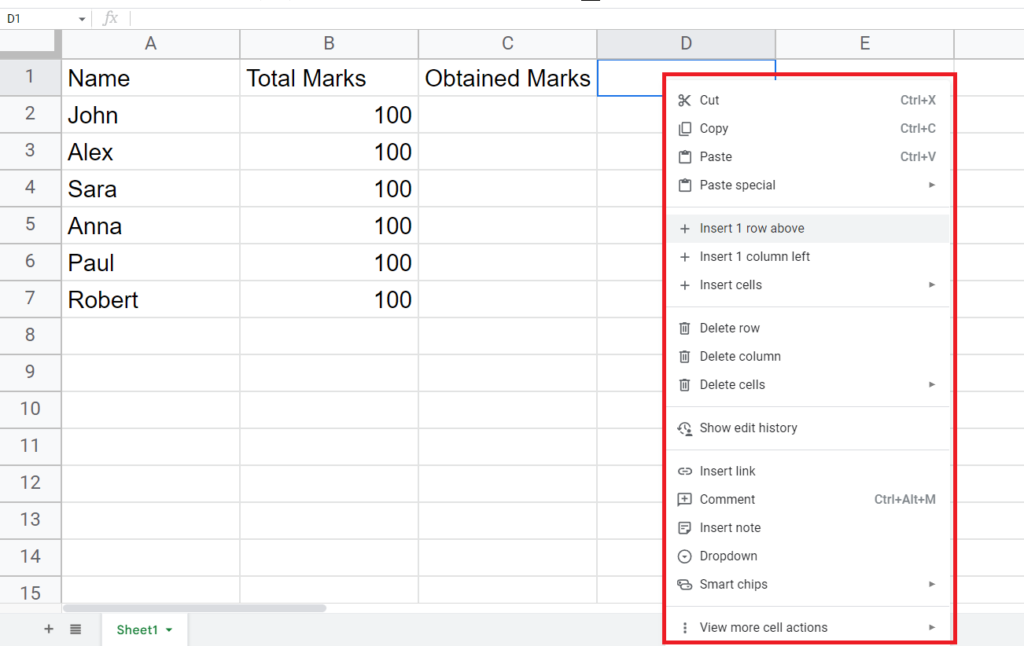This screenshot has height=646, width=1024.
Task: Select column C header
Action: 507,44
